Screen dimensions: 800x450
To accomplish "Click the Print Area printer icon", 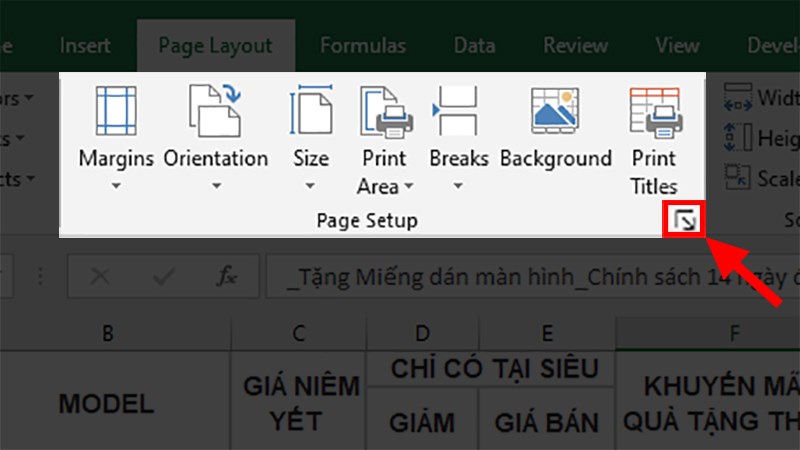I will pos(386,112).
